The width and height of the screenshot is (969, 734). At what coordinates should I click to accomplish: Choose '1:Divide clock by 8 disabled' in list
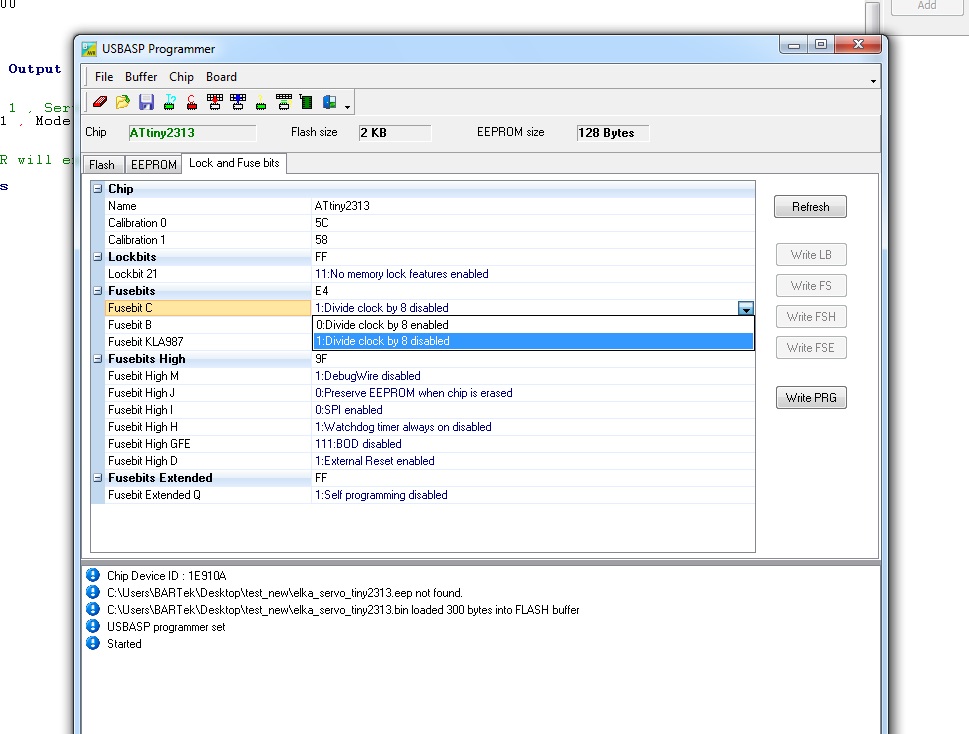point(533,341)
